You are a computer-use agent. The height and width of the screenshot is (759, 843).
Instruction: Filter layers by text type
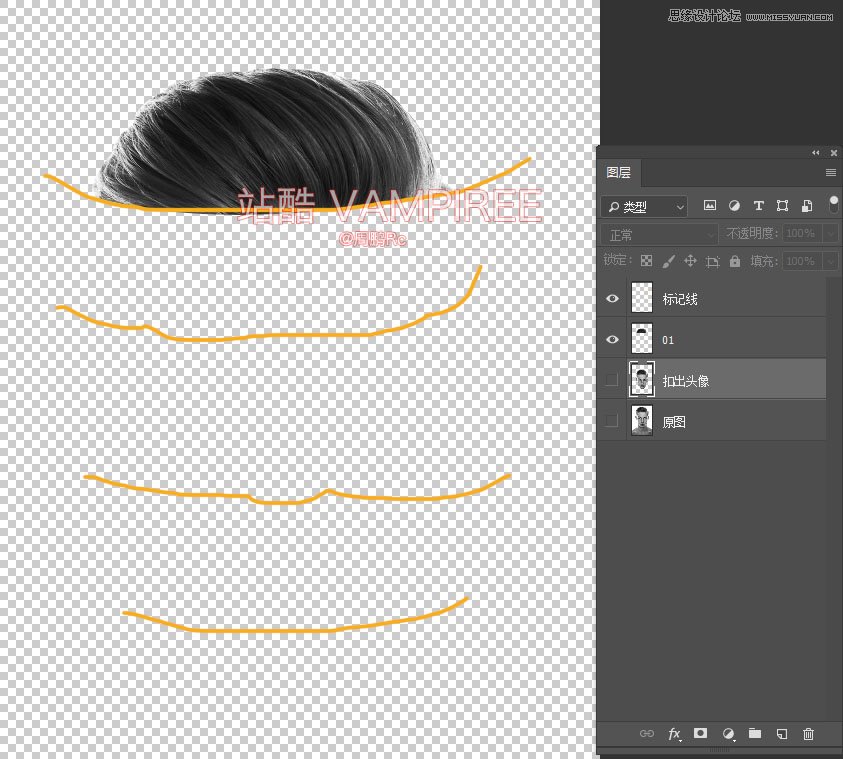758,206
